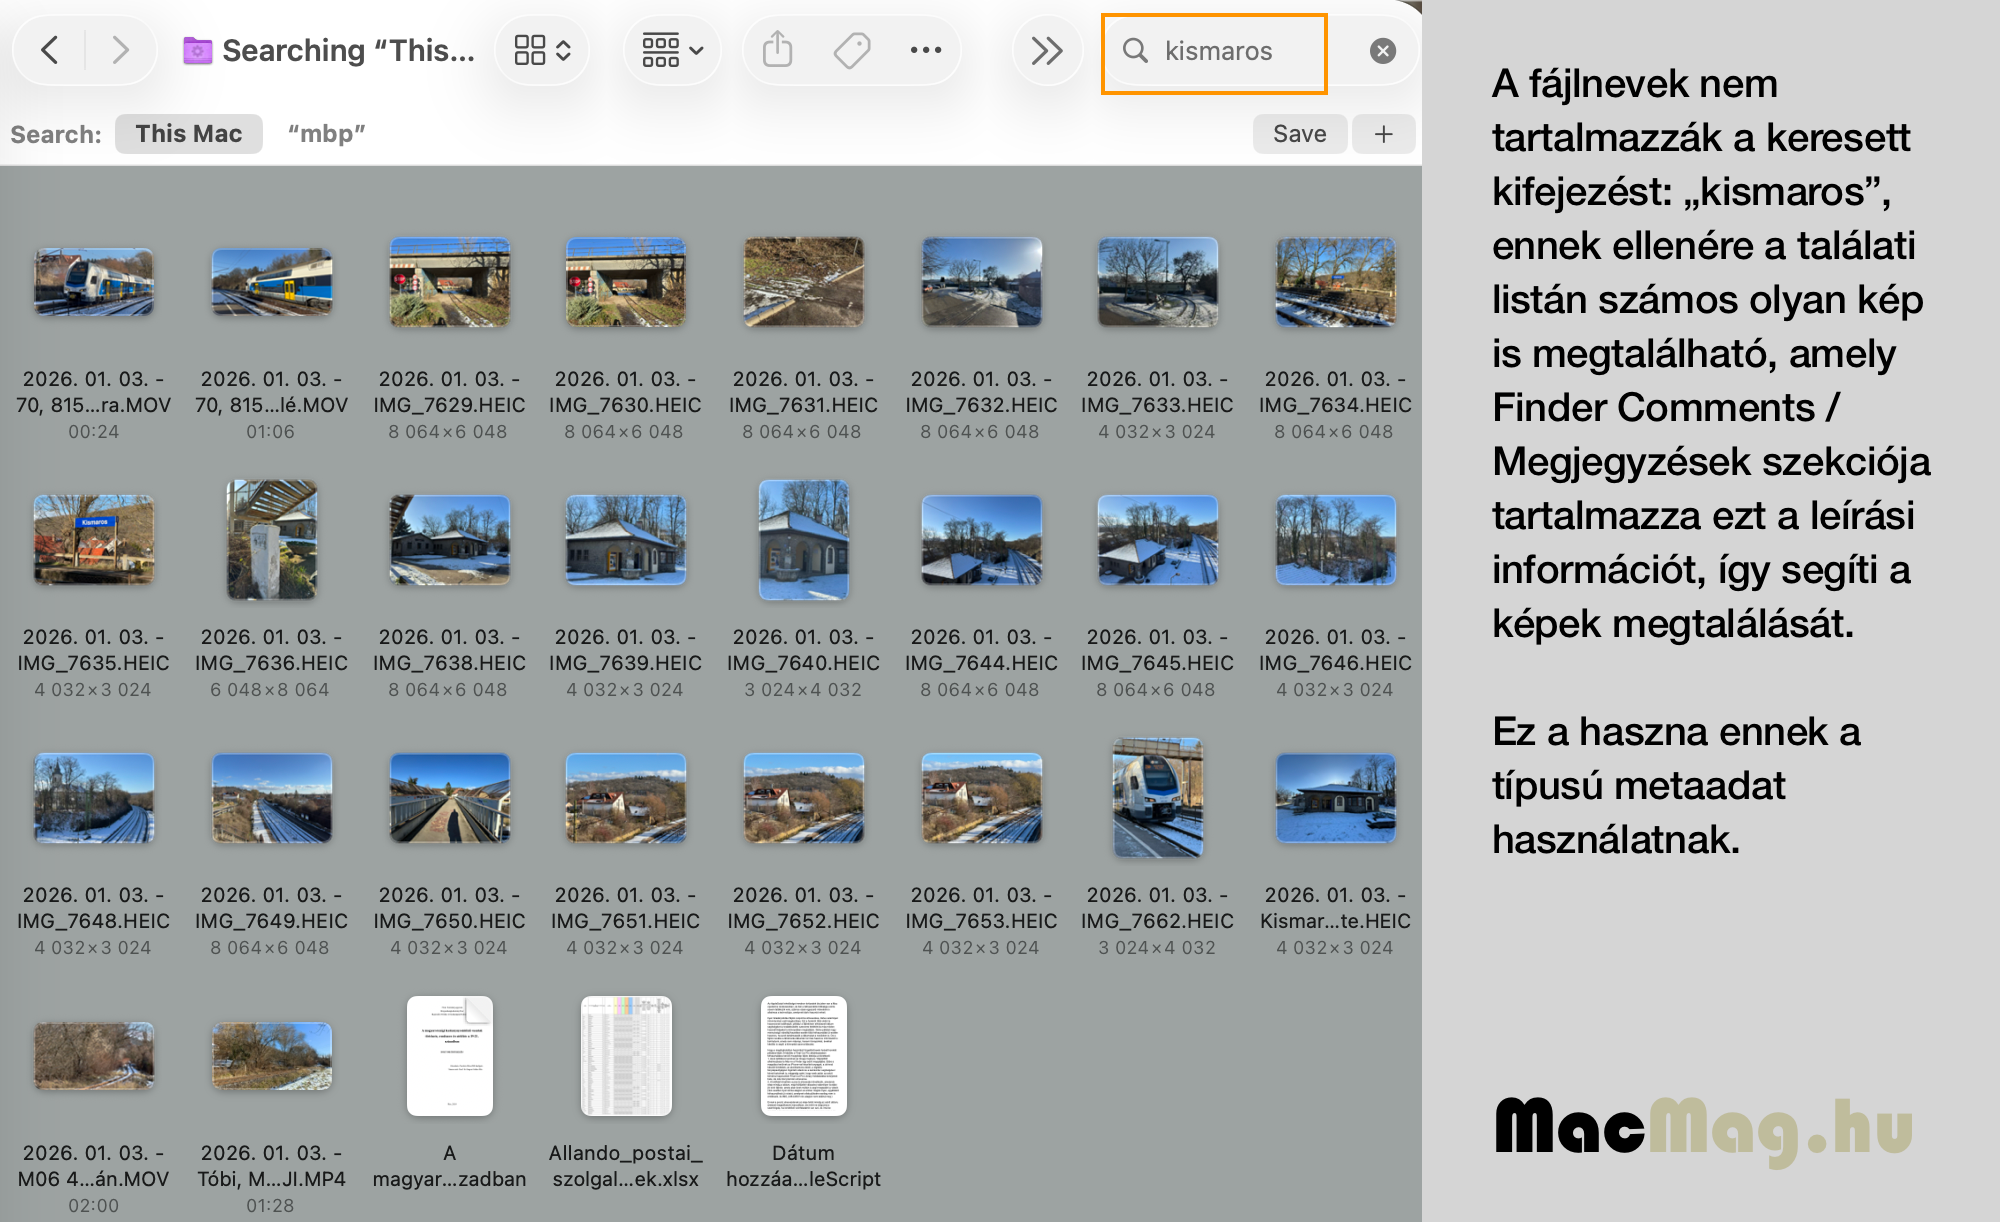Click the back navigation arrow
2000x1222 pixels.
click(50, 50)
